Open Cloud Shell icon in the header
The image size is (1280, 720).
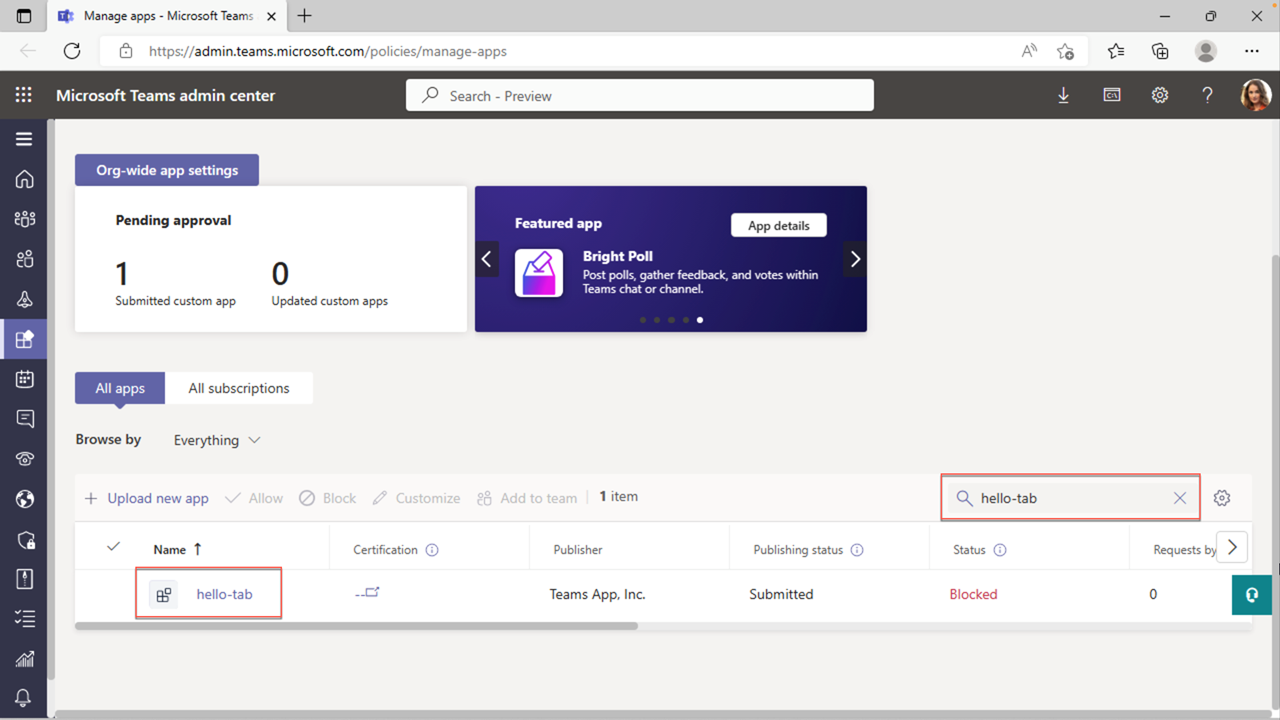1111,95
